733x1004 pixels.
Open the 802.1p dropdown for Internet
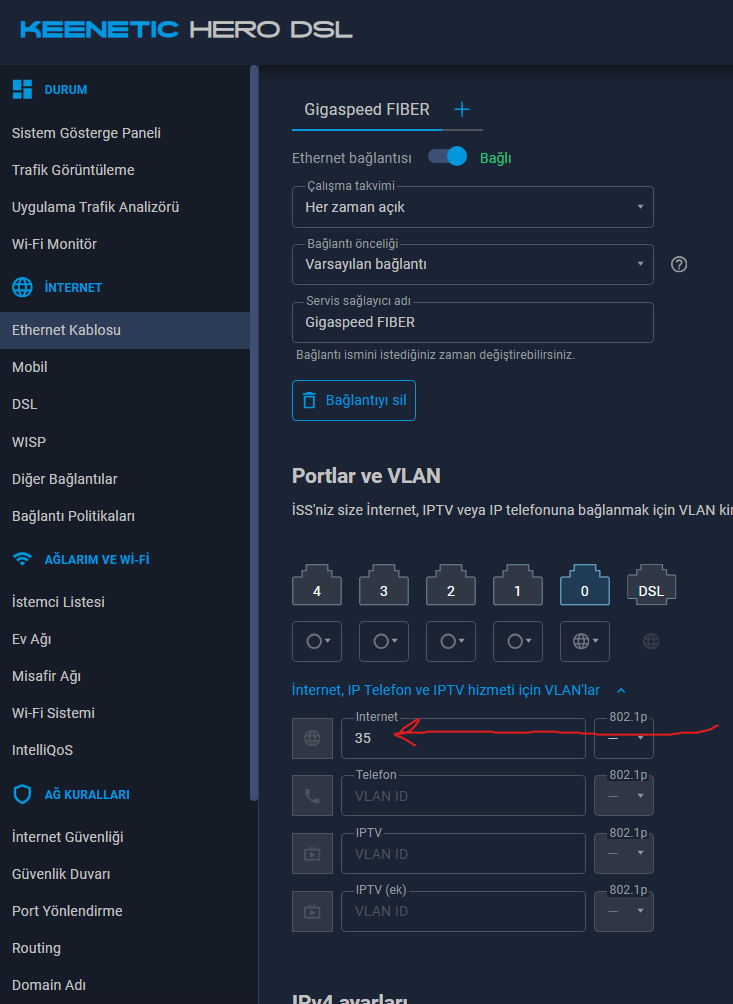click(x=624, y=738)
